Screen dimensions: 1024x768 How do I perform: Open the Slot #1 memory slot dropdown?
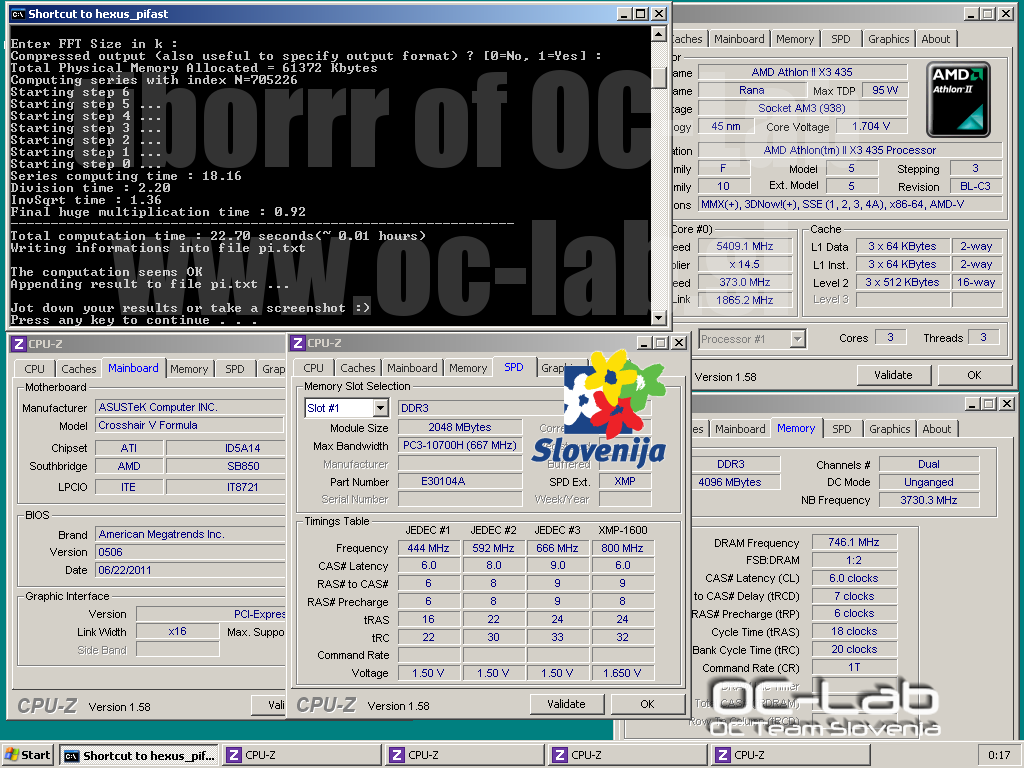tap(381, 408)
